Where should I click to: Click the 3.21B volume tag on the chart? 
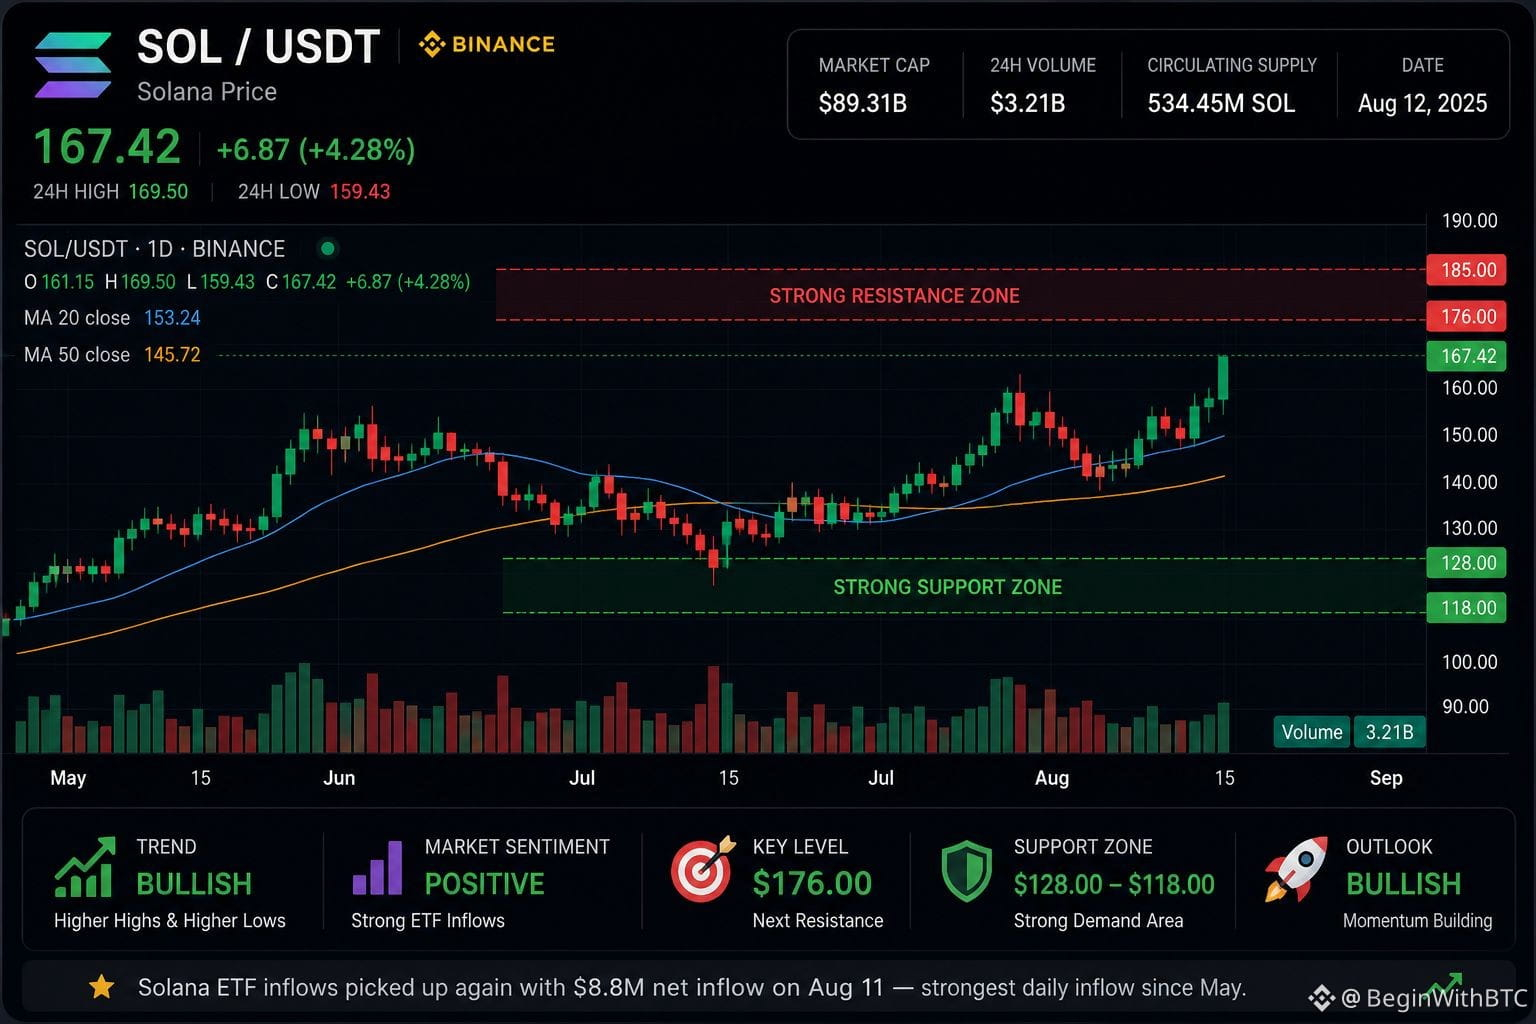point(1389,732)
